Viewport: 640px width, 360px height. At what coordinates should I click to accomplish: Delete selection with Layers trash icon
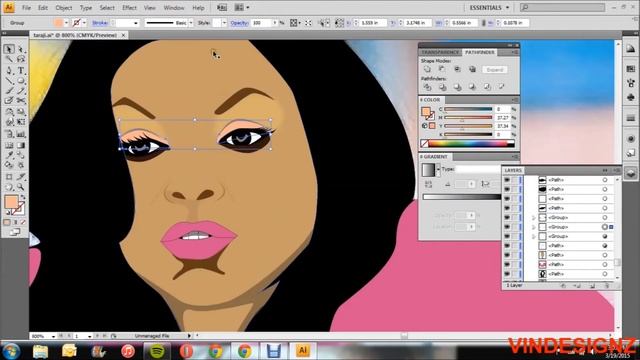607,286
